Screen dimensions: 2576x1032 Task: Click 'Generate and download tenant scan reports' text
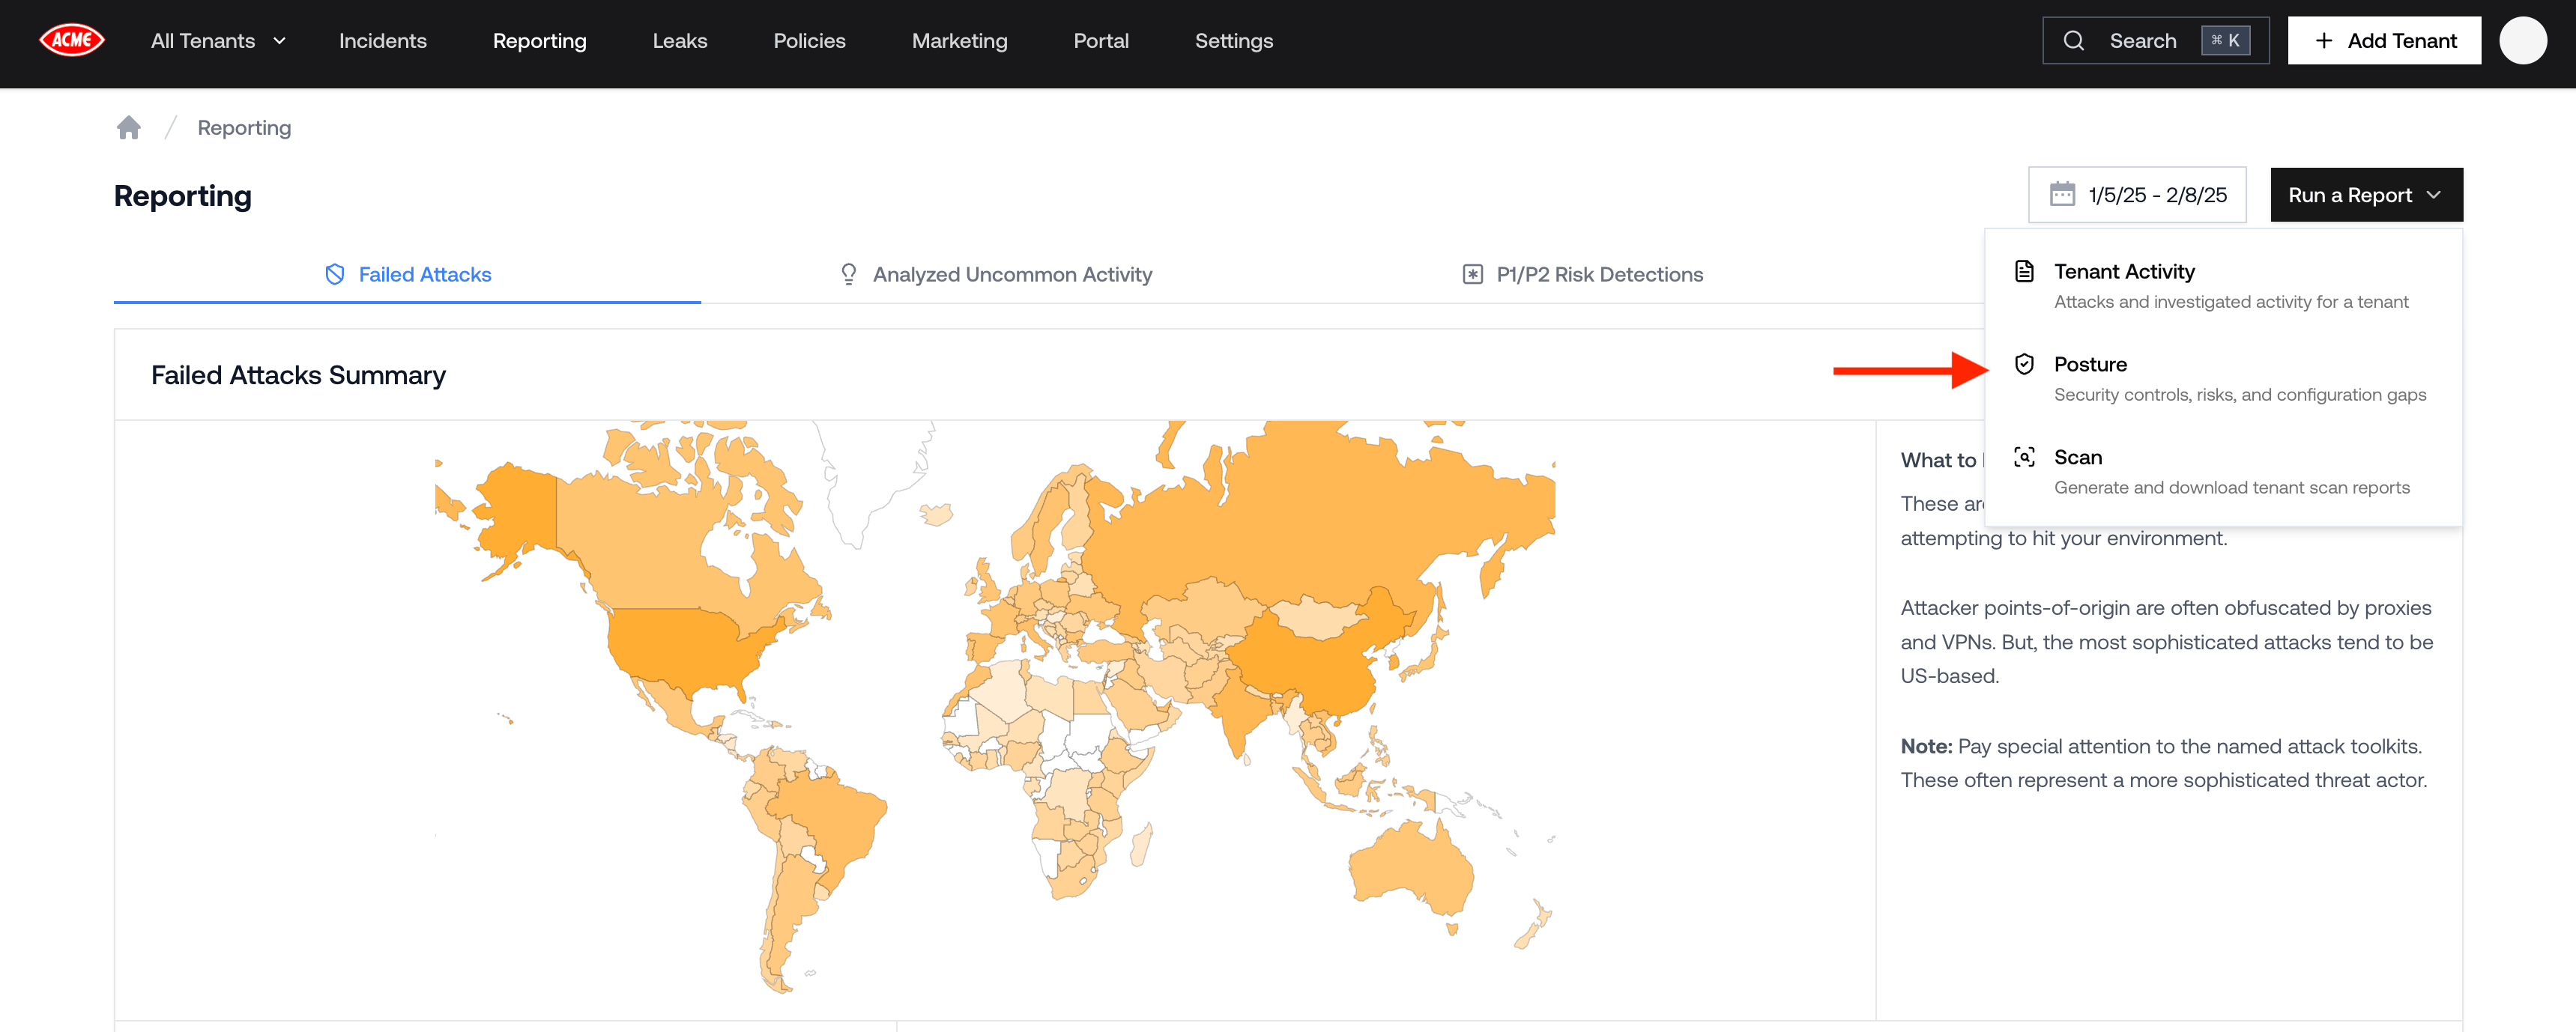(2232, 488)
